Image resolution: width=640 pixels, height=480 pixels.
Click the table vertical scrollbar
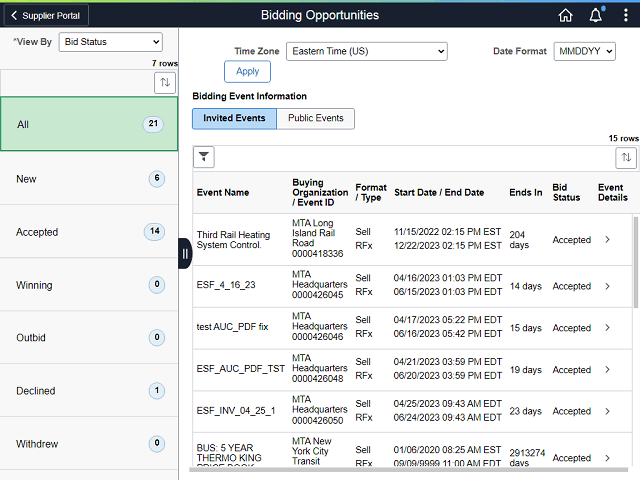636,262
